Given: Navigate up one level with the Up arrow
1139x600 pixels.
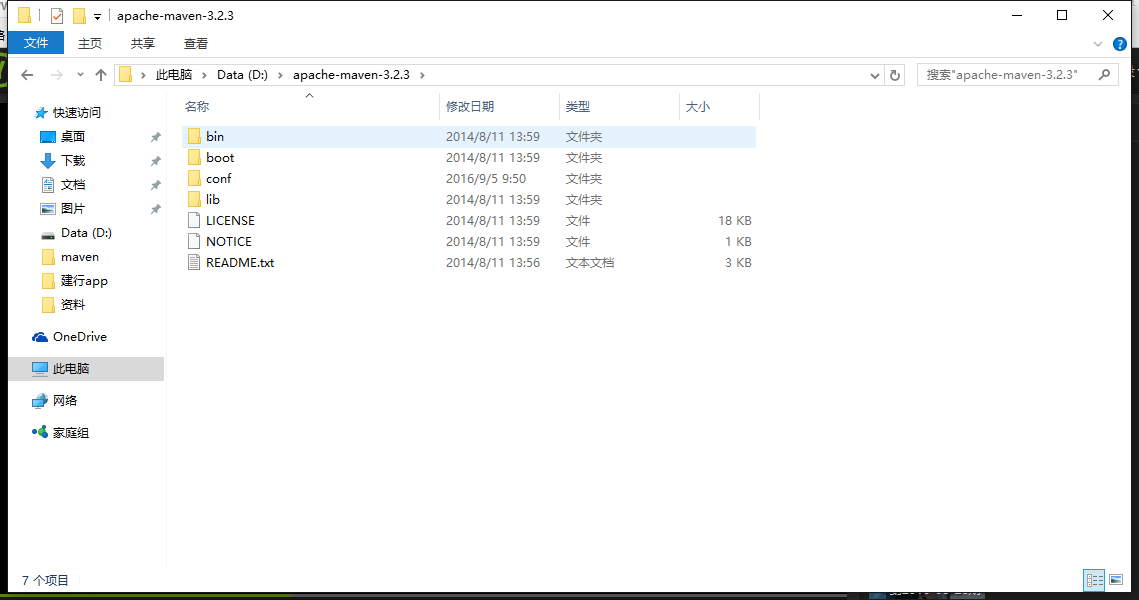Looking at the screenshot, I should pyautogui.click(x=101, y=74).
